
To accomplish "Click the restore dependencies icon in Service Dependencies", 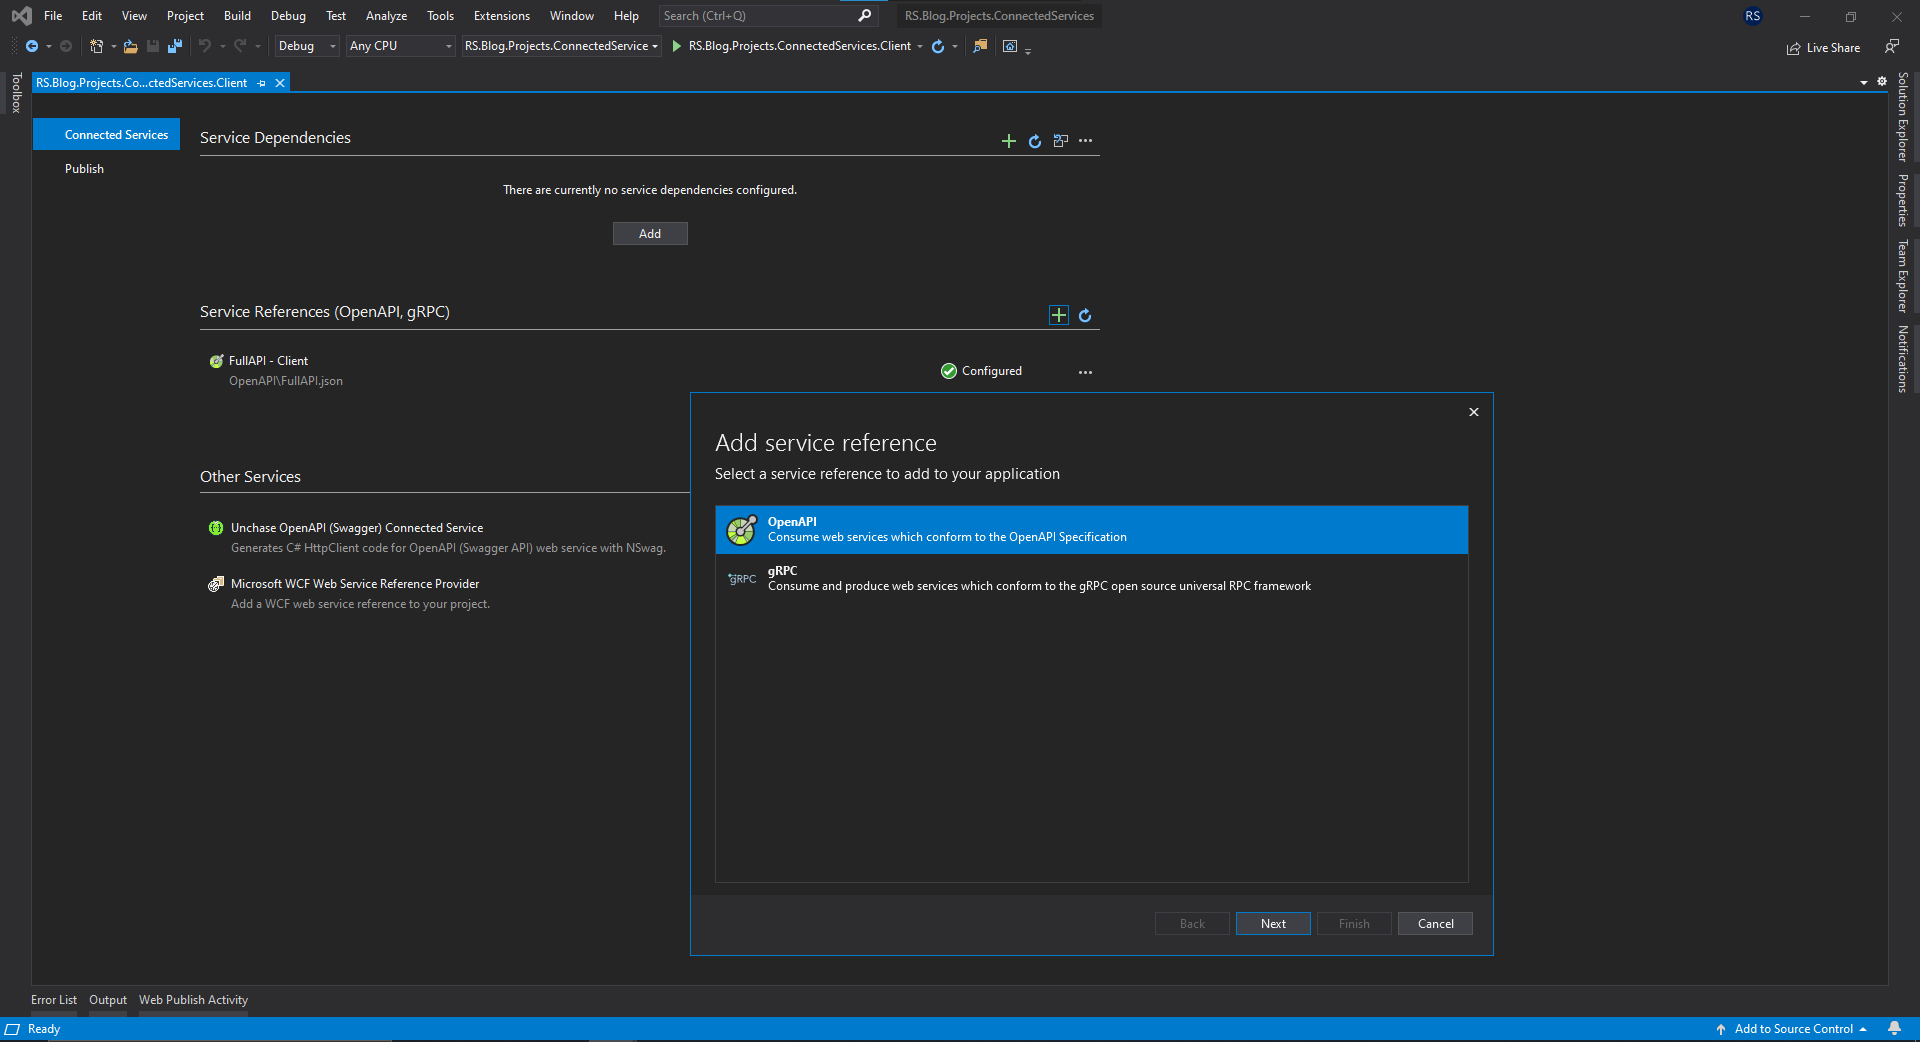I will pyautogui.click(x=1061, y=141).
